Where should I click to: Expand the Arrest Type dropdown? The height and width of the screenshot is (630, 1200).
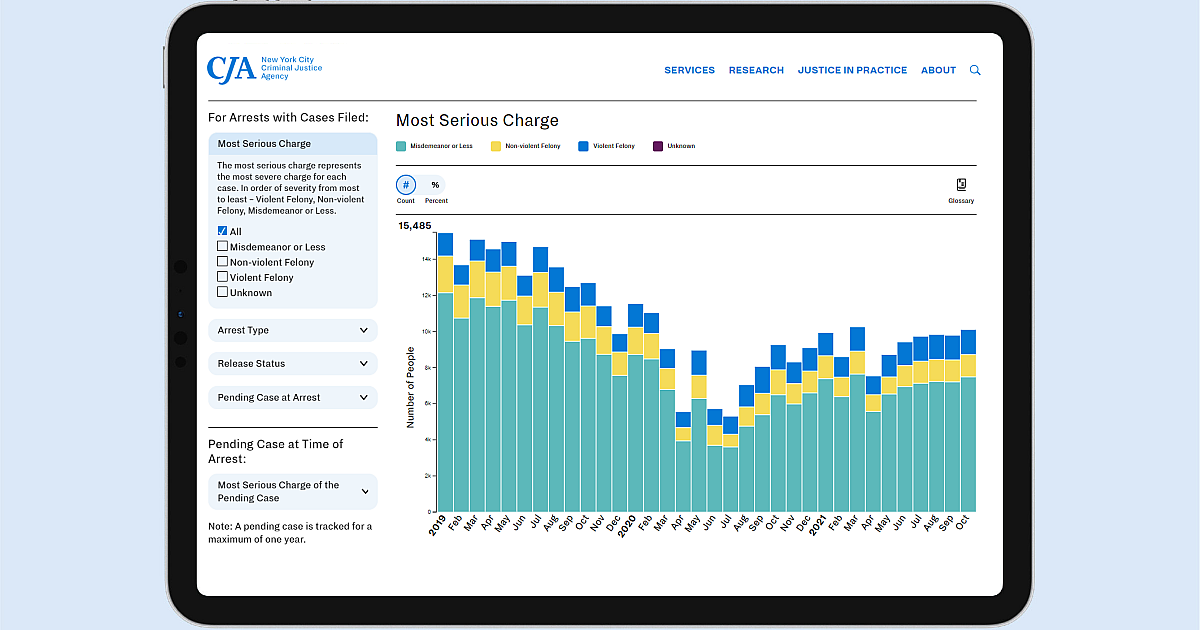[292, 330]
